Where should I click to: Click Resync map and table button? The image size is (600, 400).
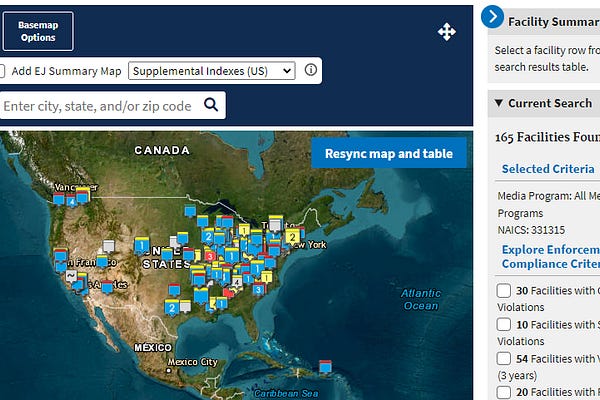pyautogui.click(x=389, y=153)
